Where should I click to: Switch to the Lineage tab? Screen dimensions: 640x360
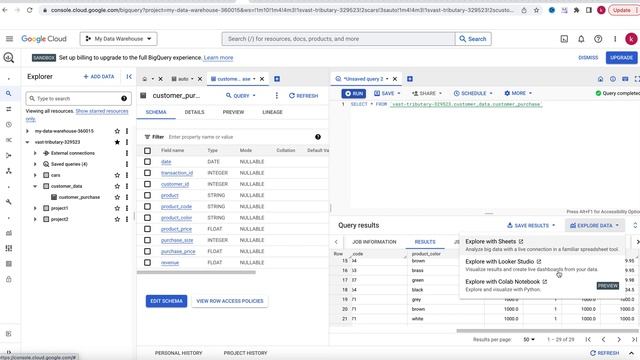[x=272, y=112]
